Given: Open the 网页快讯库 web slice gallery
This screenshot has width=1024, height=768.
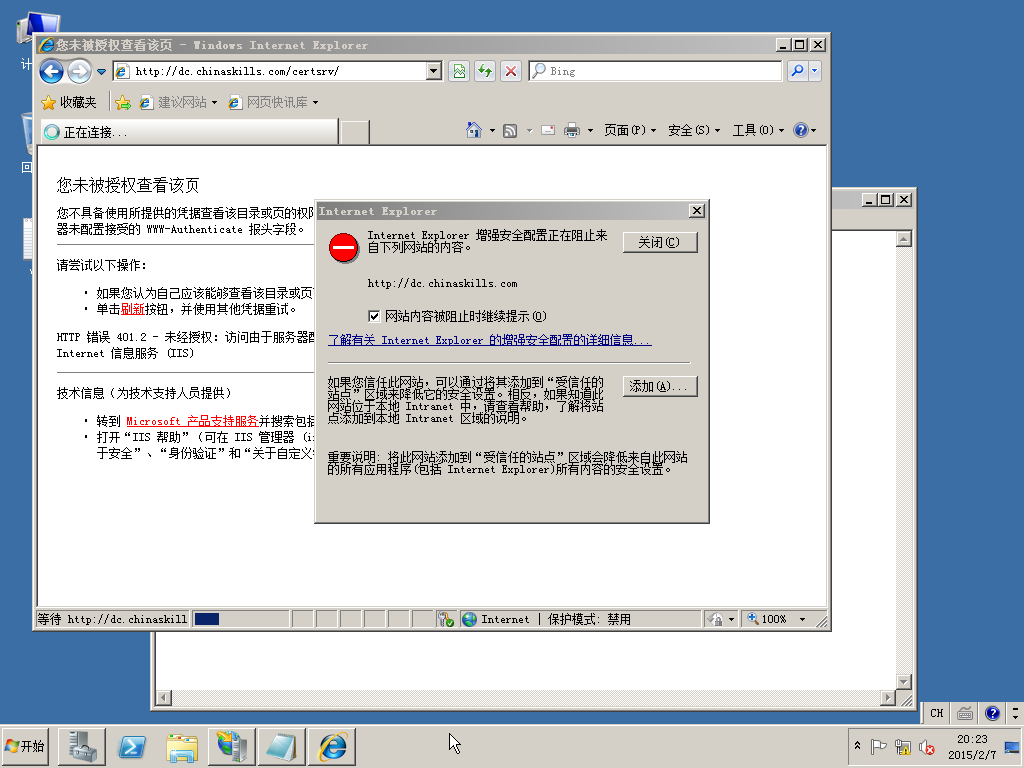Looking at the screenshot, I should [x=273, y=103].
